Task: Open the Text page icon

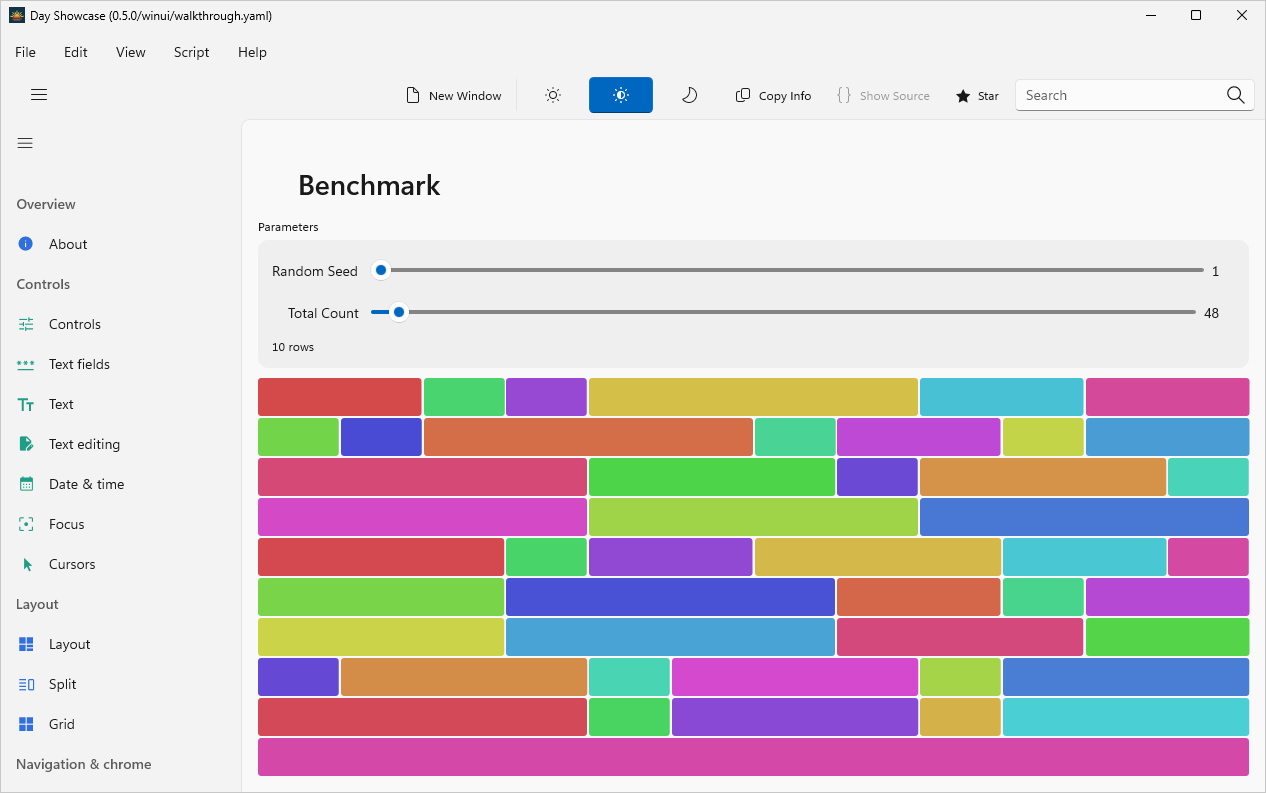Action: [x=26, y=404]
